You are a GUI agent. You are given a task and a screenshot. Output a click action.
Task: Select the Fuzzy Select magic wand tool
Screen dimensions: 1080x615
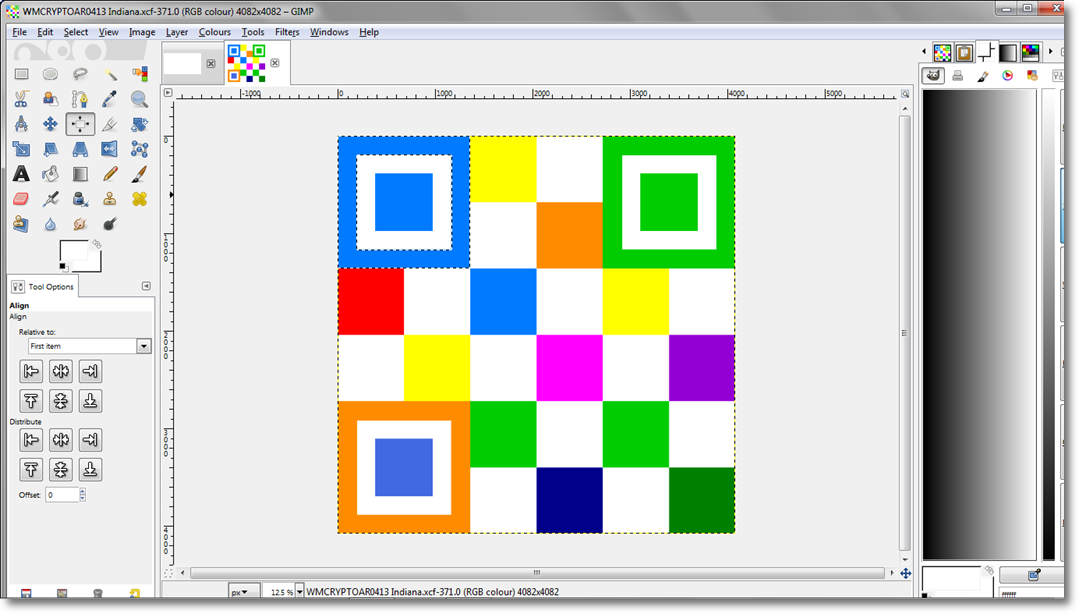110,74
